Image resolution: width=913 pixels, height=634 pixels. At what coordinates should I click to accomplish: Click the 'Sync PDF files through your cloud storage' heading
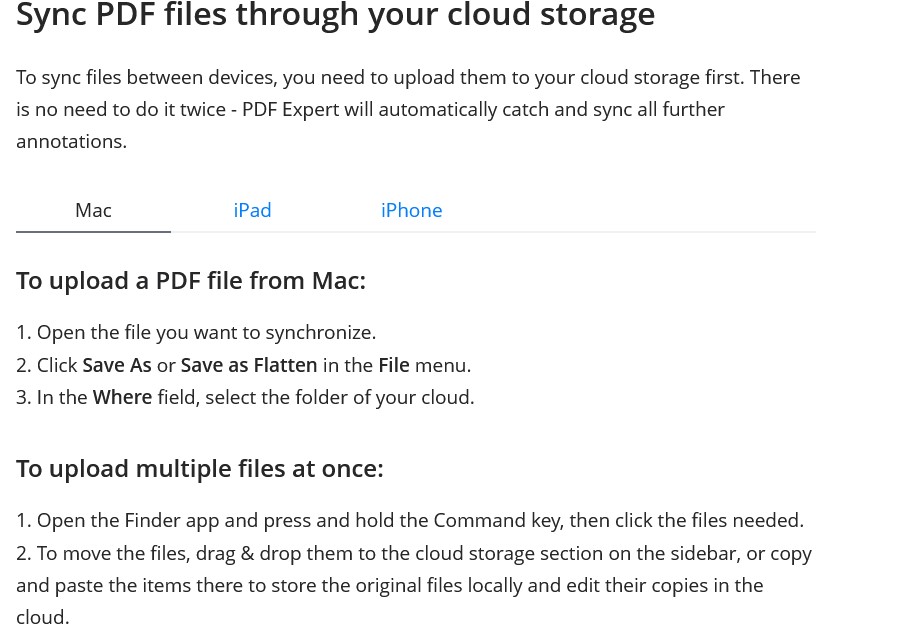(x=335, y=14)
